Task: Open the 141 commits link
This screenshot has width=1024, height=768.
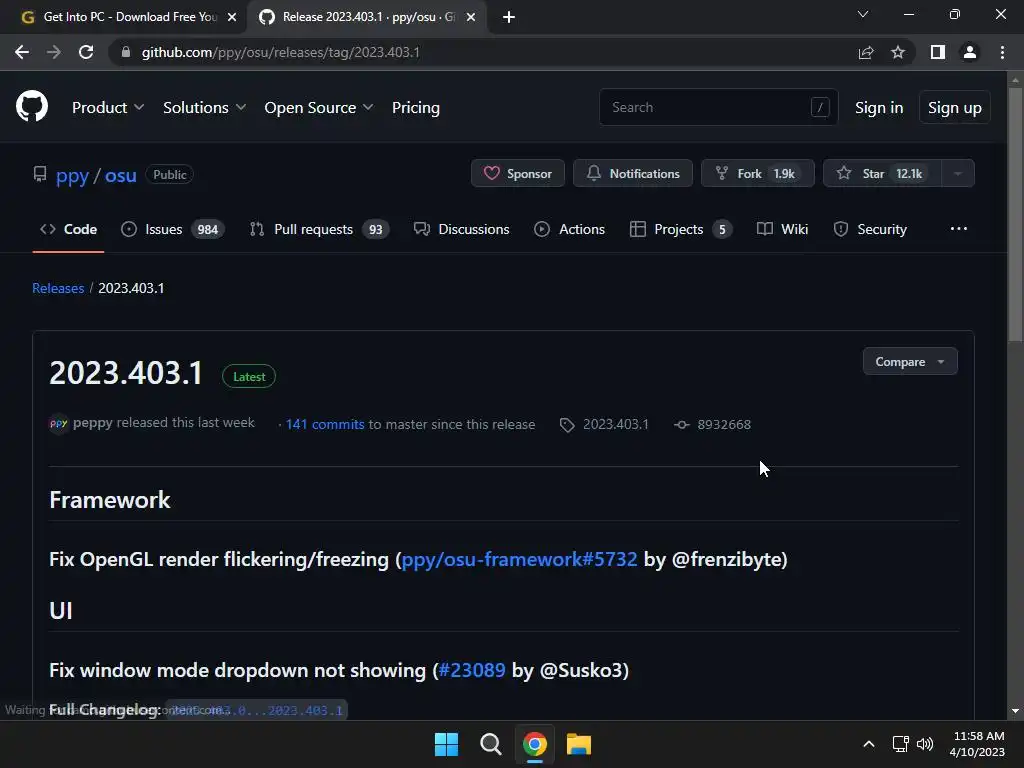Action: point(325,424)
